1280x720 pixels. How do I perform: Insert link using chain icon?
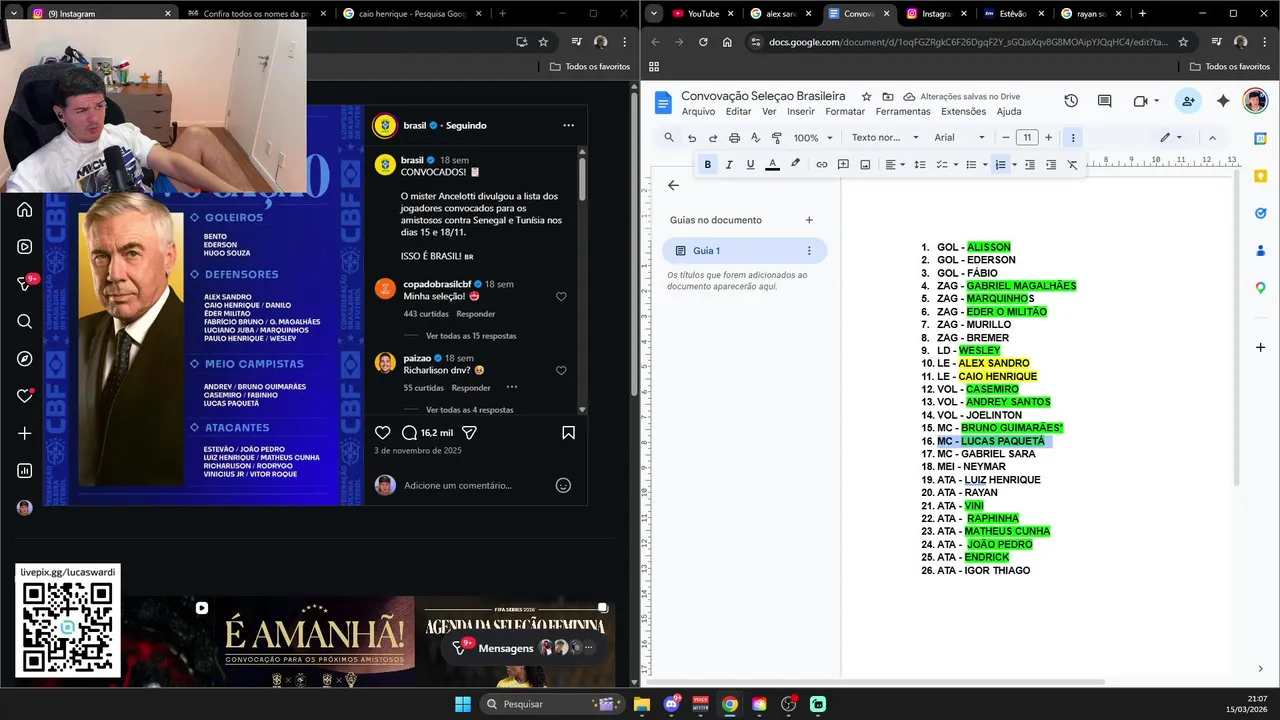pos(822,165)
